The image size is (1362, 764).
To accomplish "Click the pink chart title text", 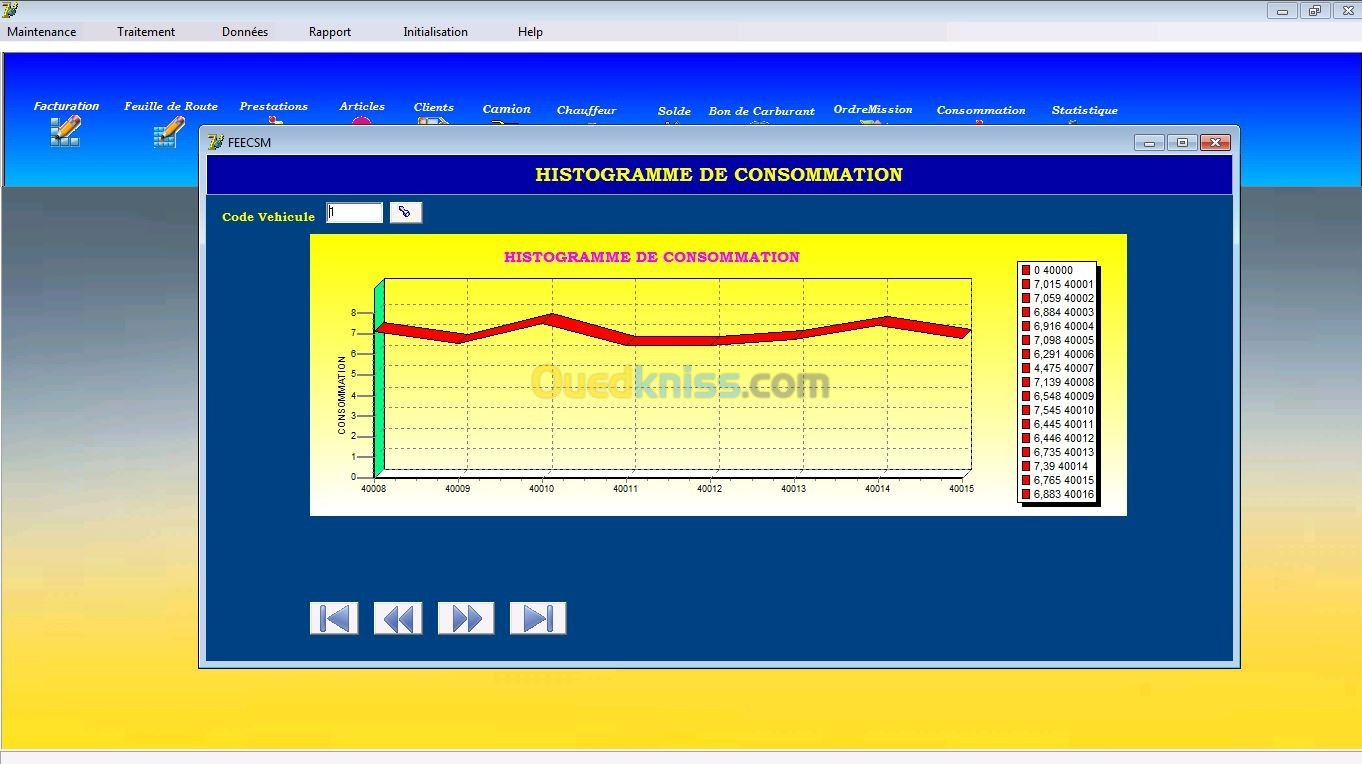I will point(651,257).
